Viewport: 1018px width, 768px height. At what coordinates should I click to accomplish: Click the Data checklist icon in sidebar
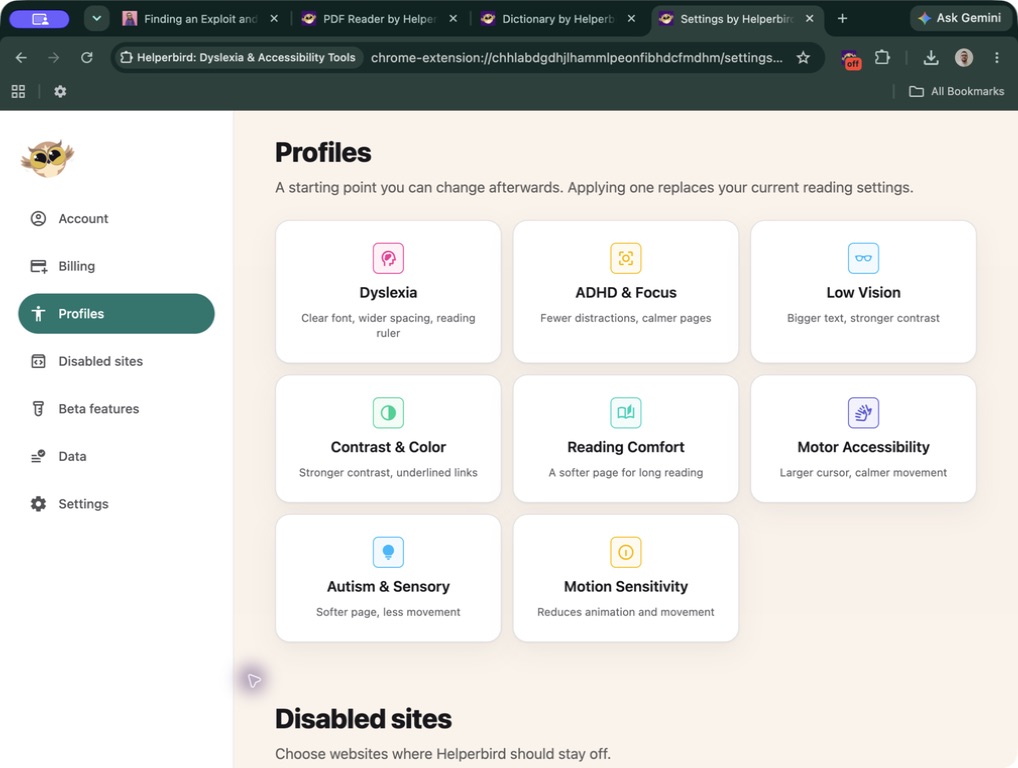38,456
